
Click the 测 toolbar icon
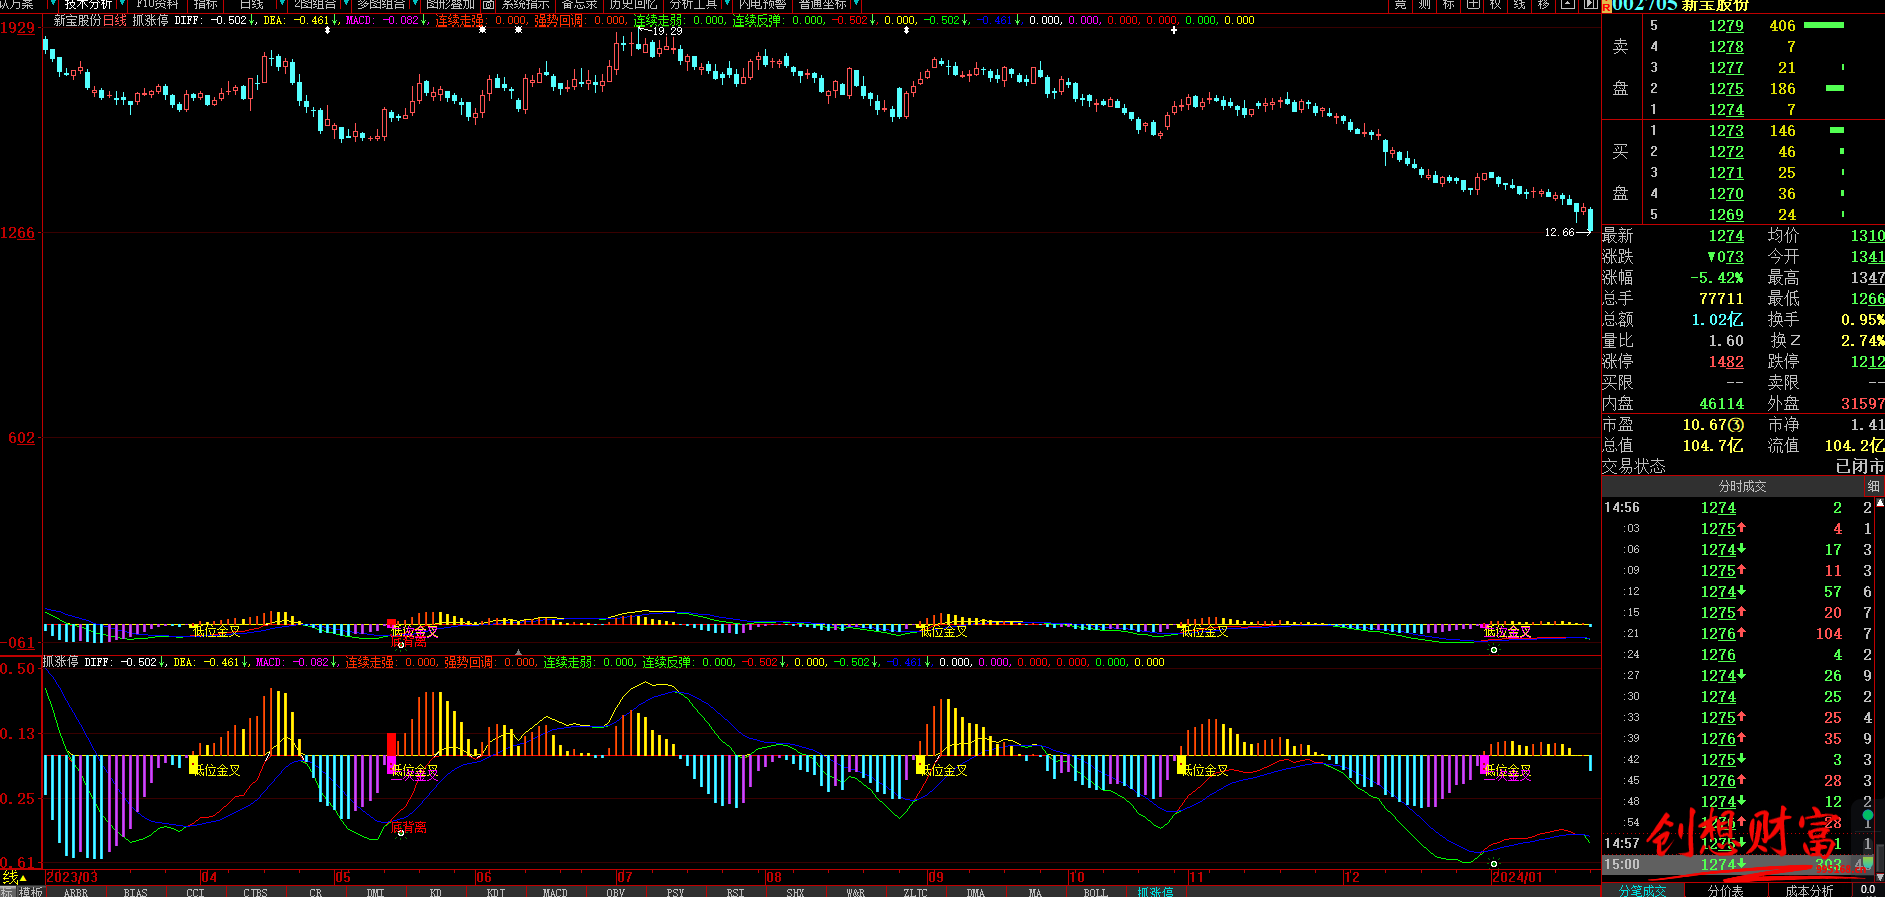(x=1424, y=5)
